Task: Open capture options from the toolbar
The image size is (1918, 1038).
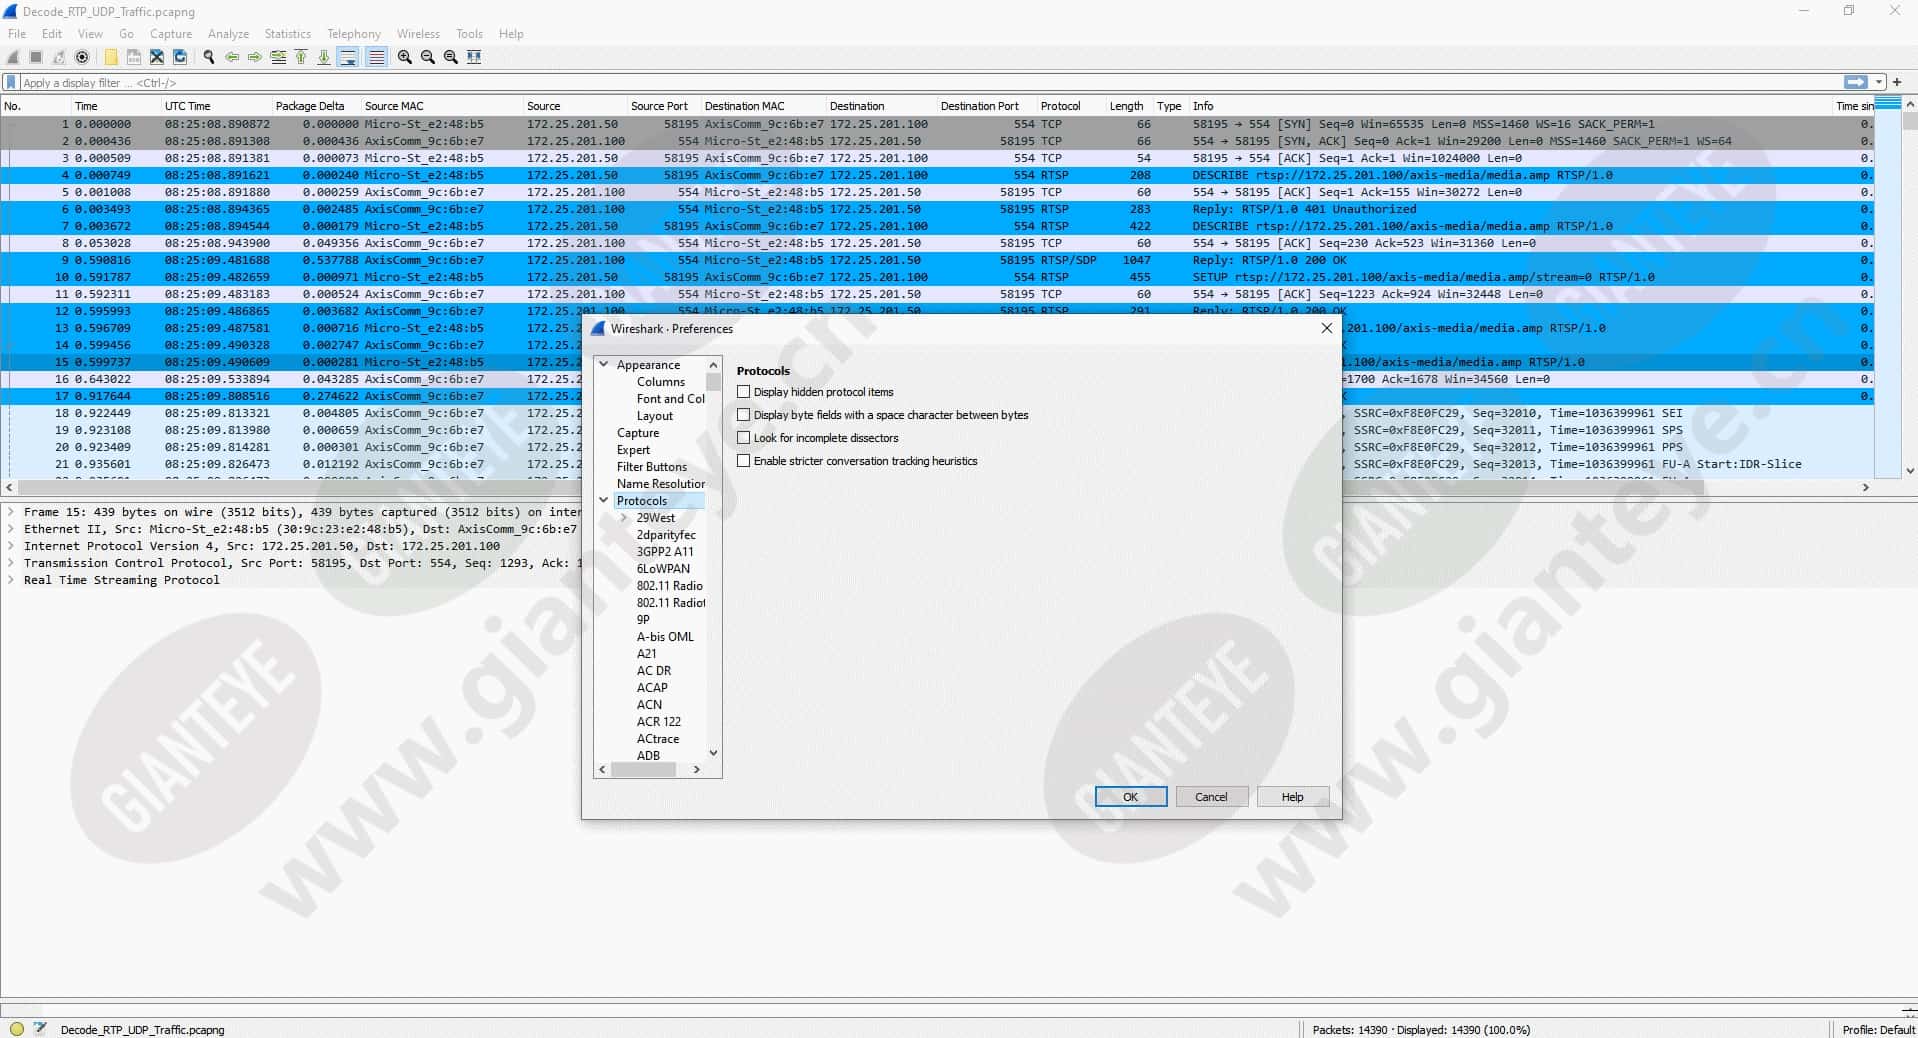Action: point(82,57)
